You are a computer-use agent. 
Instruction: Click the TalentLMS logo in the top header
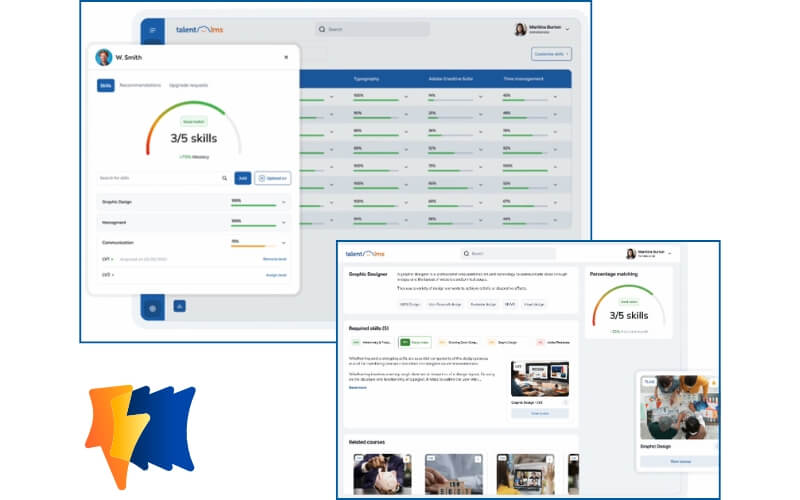point(200,30)
